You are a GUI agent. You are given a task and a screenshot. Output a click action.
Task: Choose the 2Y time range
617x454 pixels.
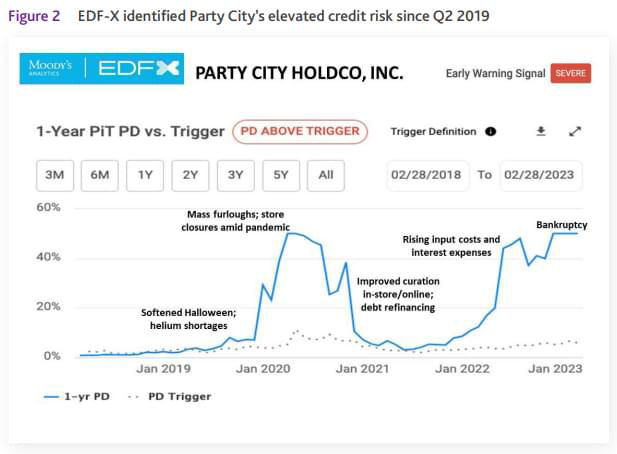click(x=190, y=175)
